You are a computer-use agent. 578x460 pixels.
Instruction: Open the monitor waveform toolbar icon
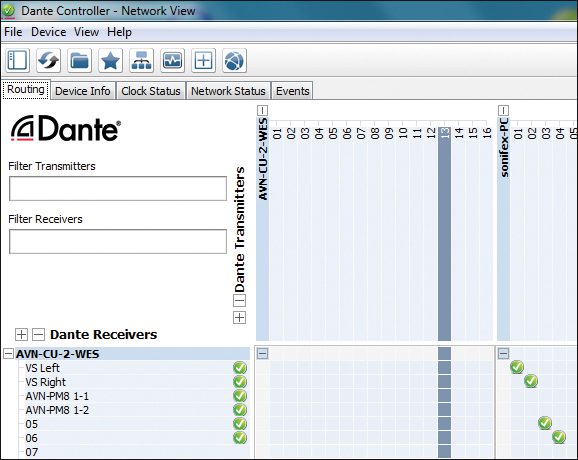[172, 60]
